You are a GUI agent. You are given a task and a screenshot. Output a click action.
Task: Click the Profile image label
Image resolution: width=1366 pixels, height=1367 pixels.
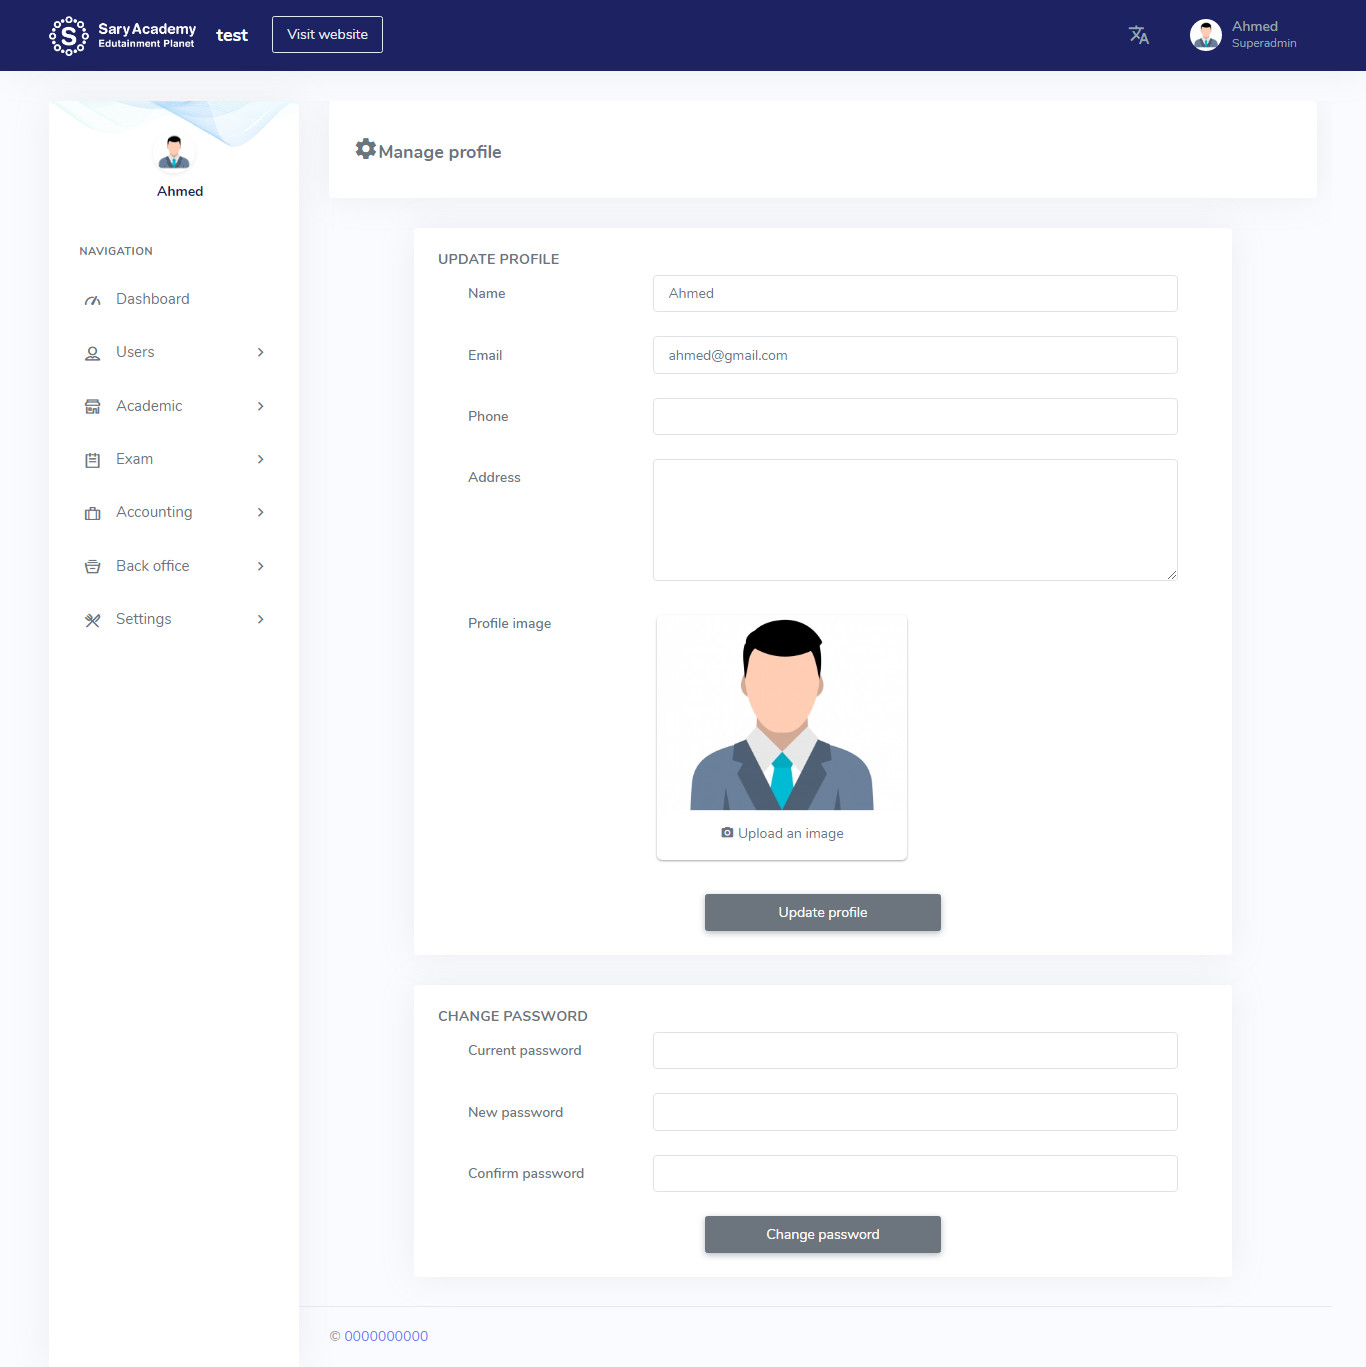pos(510,623)
